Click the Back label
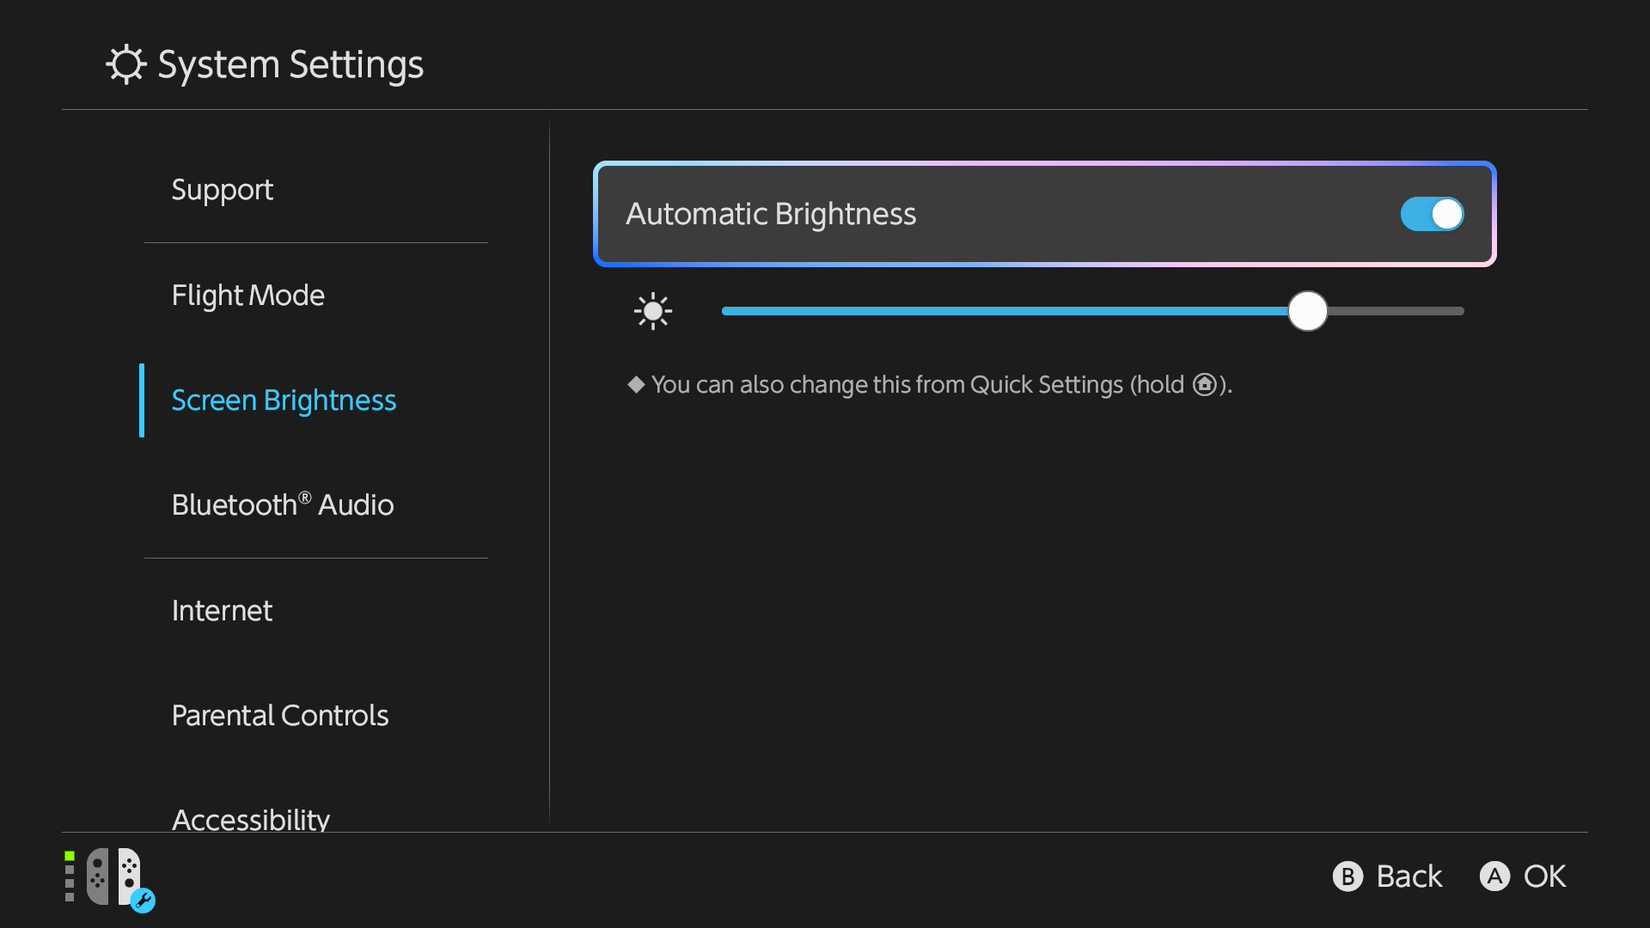1650x928 pixels. tap(1408, 877)
